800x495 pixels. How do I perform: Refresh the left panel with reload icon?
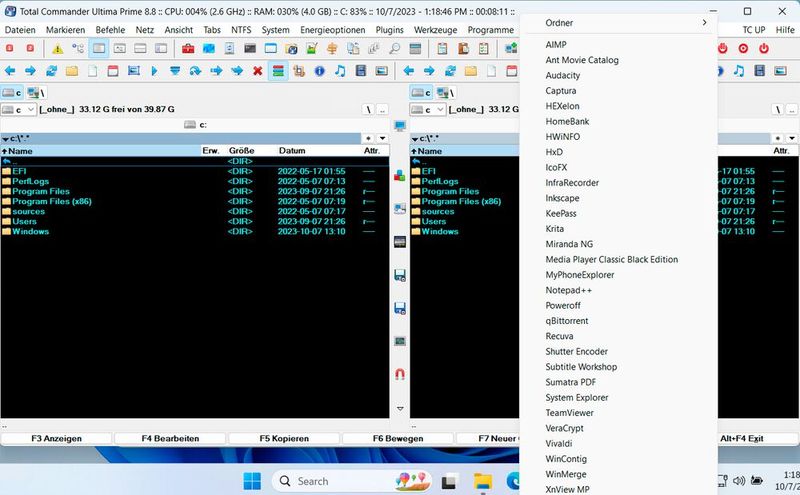(52, 70)
